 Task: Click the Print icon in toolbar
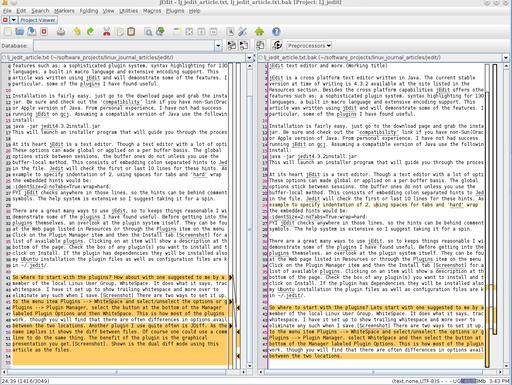pyautogui.click(x=61, y=32)
